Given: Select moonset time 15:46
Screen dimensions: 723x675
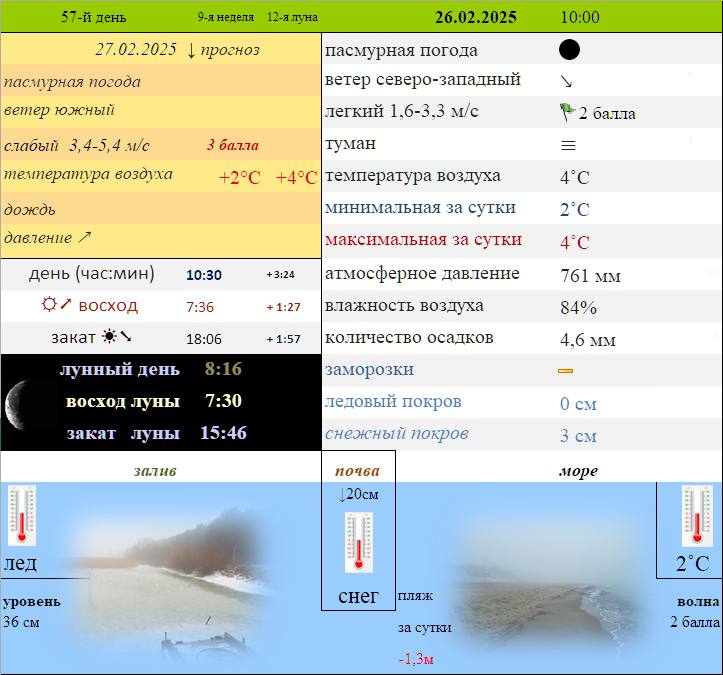Looking at the screenshot, I should [x=223, y=432].
